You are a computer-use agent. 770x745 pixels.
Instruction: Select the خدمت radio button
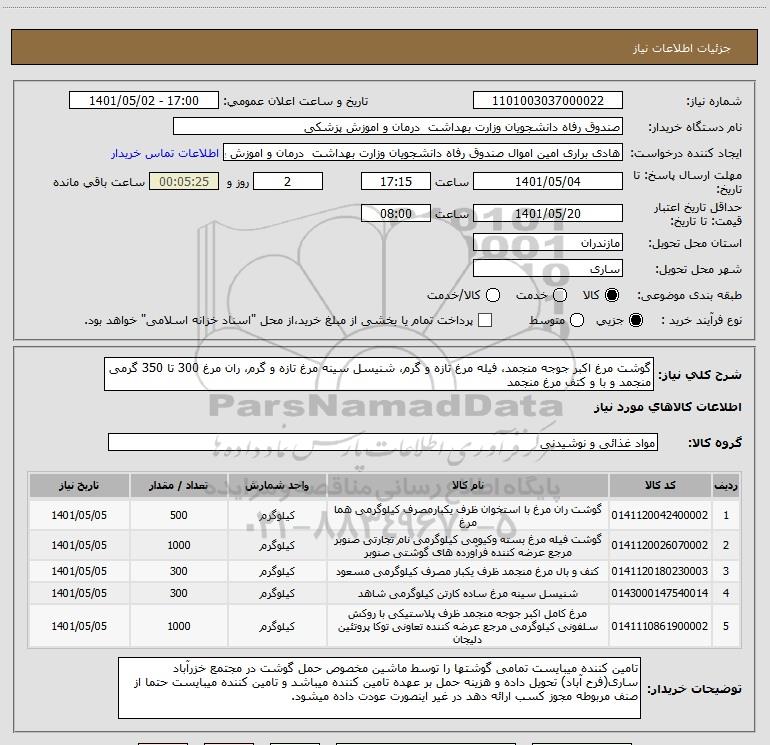(560, 295)
